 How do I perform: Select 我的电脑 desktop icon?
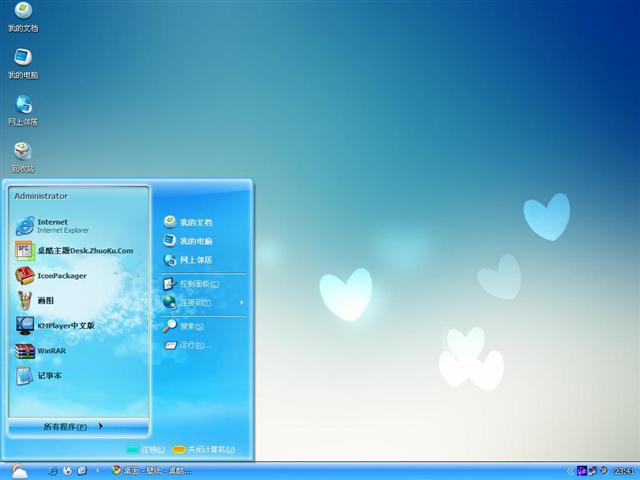point(23,64)
